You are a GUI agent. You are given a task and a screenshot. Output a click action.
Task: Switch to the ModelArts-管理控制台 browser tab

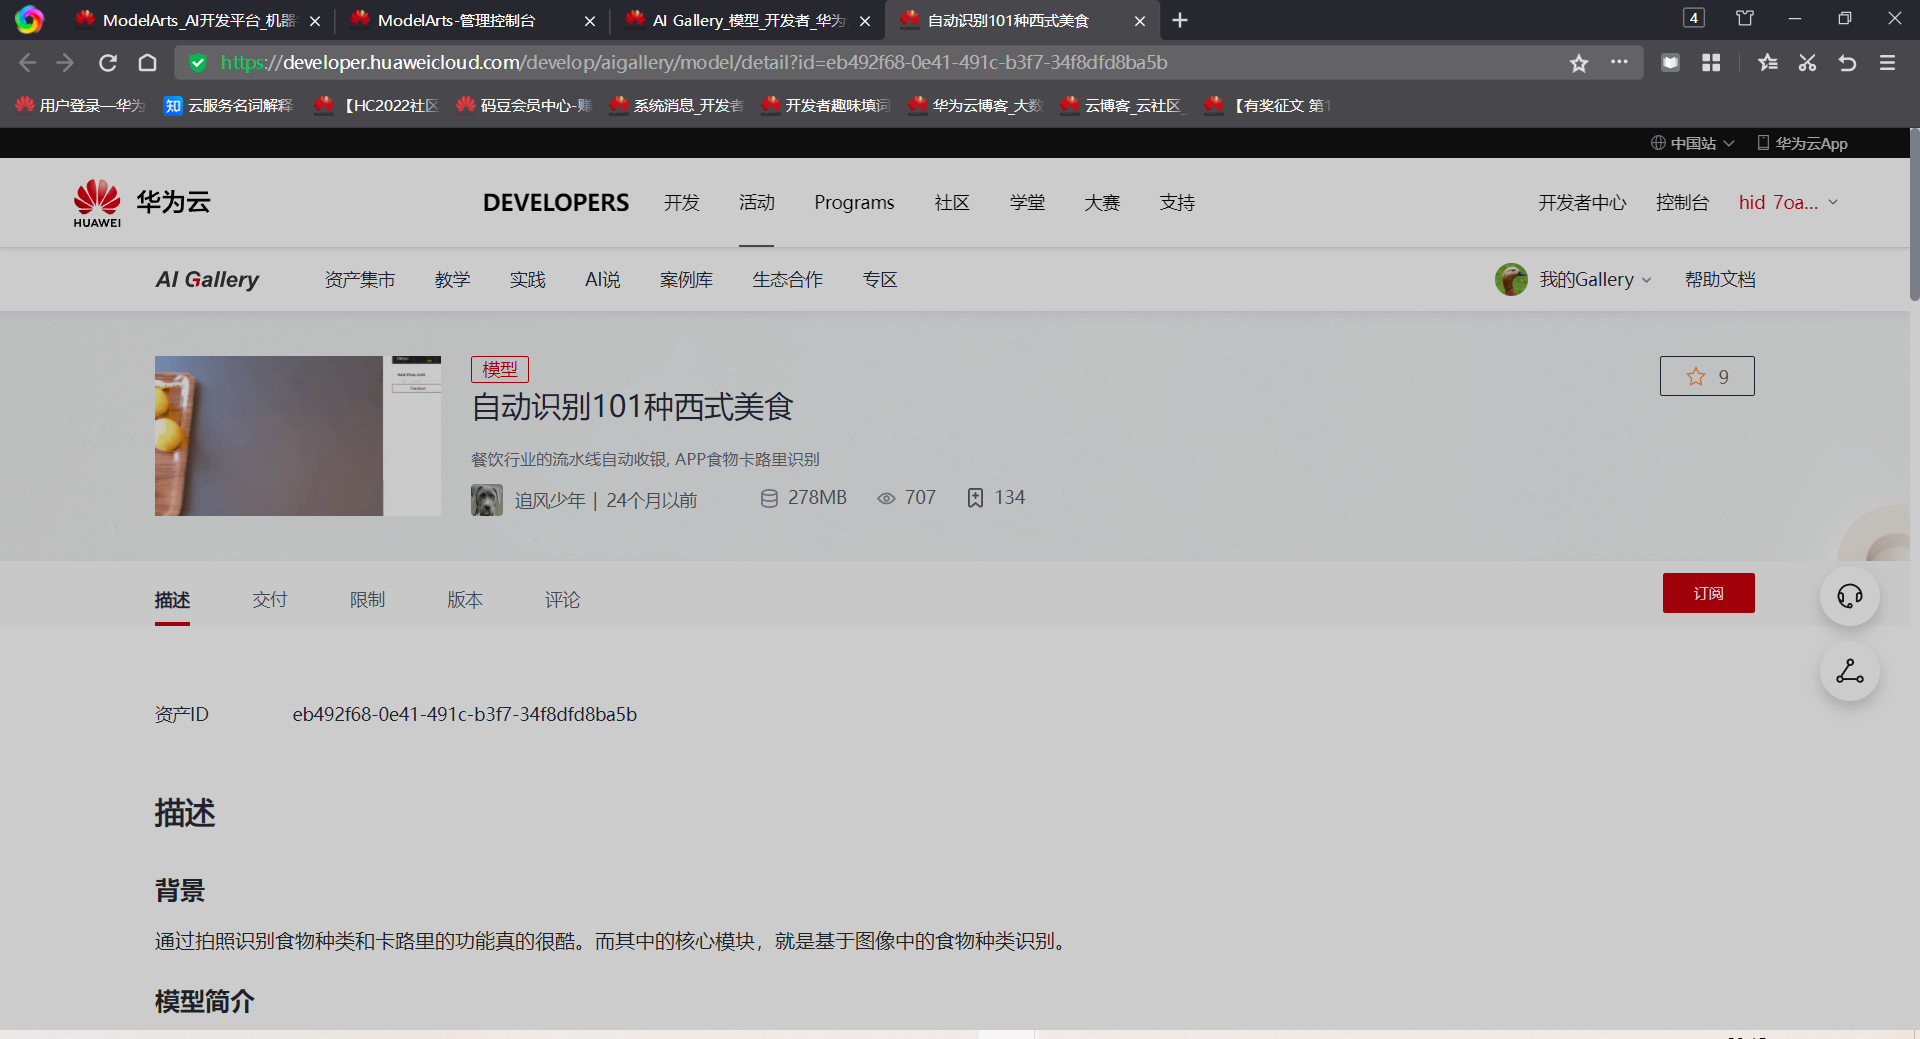pos(472,21)
